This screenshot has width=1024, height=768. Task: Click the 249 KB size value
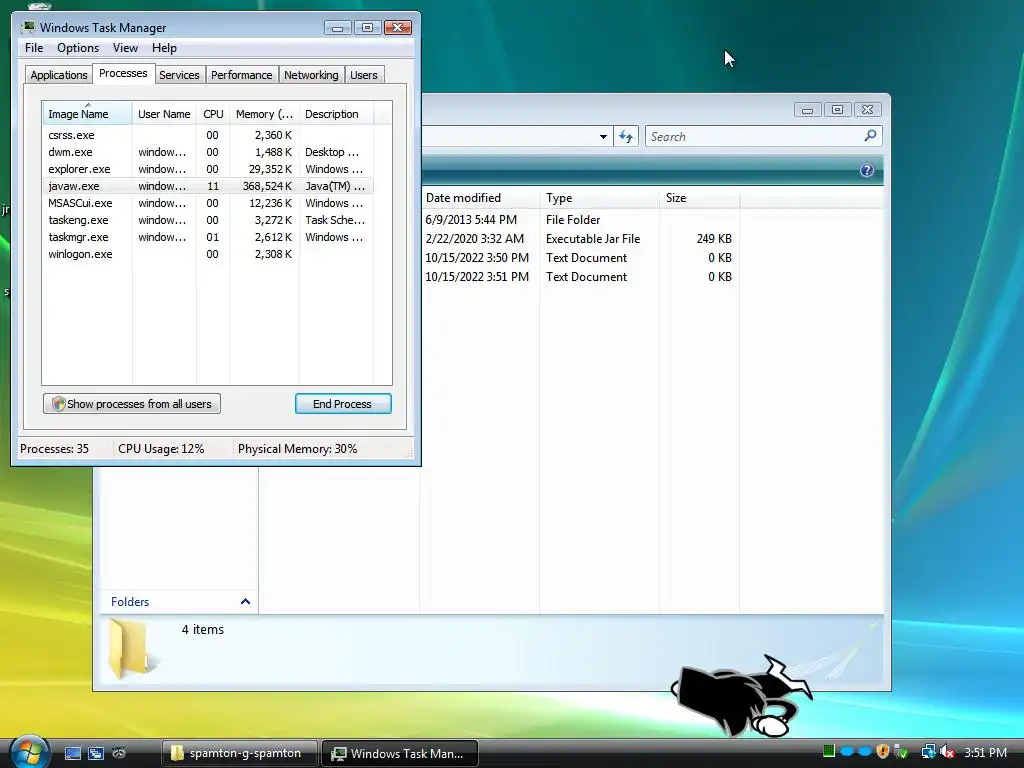(x=714, y=239)
